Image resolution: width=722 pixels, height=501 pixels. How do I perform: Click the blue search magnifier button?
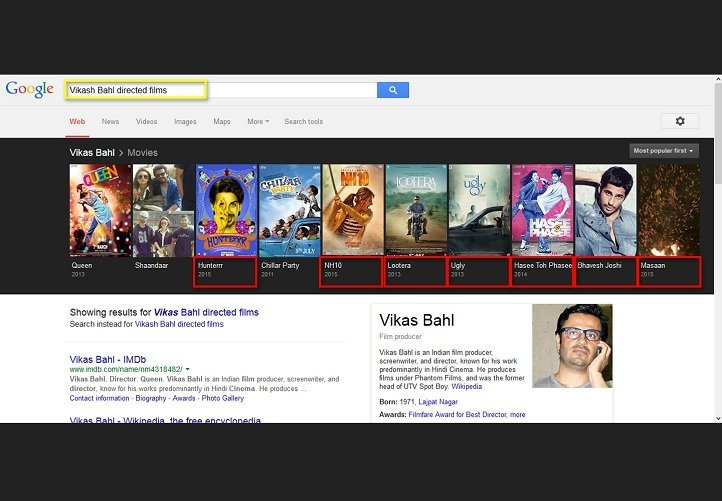point(393,90)
